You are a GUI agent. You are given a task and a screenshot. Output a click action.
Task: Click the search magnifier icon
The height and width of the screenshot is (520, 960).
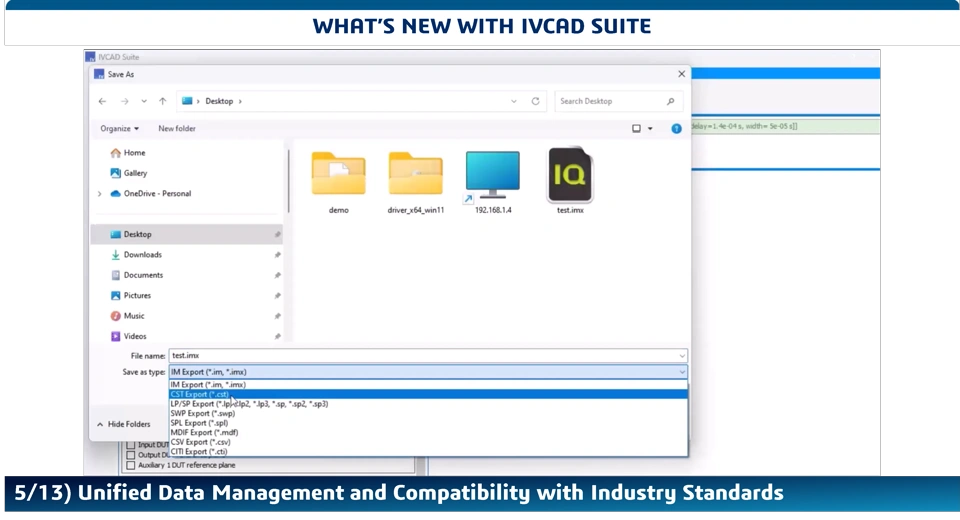(x=670, y=101)
